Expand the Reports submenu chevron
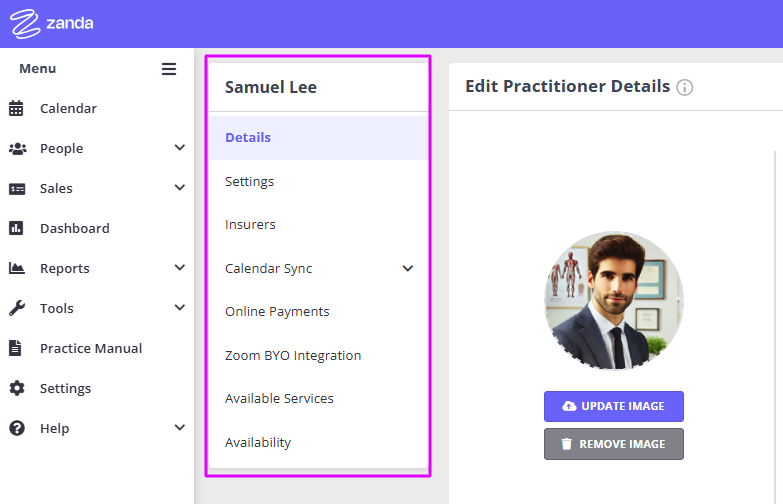783x504 pixels. 180,268
